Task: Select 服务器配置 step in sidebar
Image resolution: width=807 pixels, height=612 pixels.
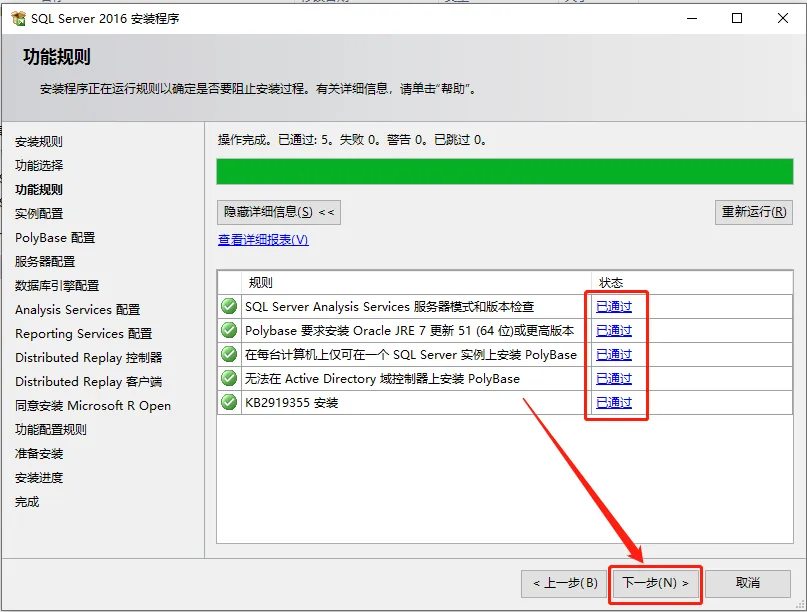Action: coord(45,261)
